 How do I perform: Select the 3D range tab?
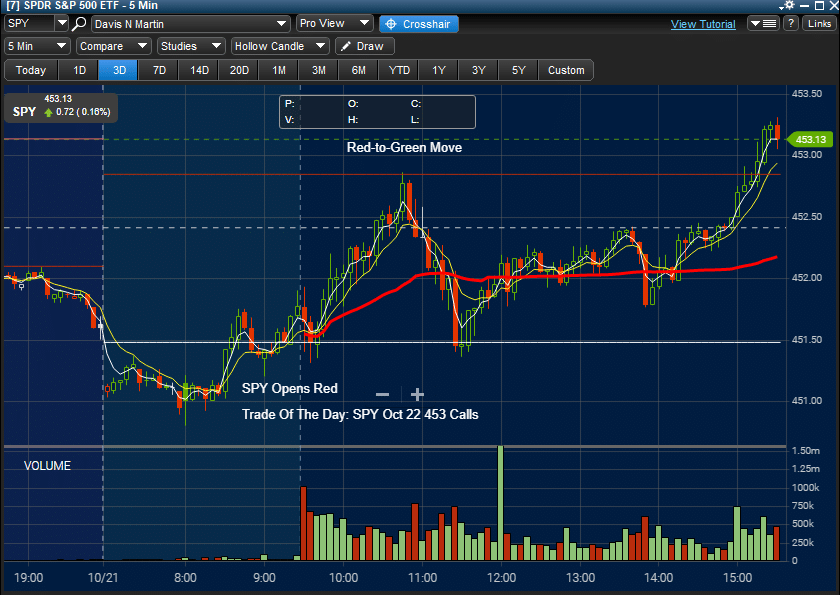119,70
